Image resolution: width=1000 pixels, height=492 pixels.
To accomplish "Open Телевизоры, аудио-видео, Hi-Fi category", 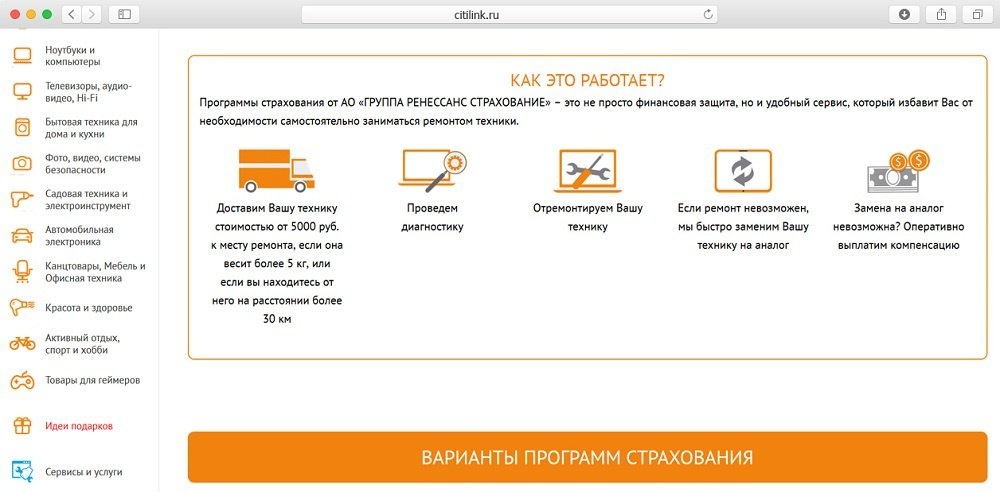I will pos(89,92).
